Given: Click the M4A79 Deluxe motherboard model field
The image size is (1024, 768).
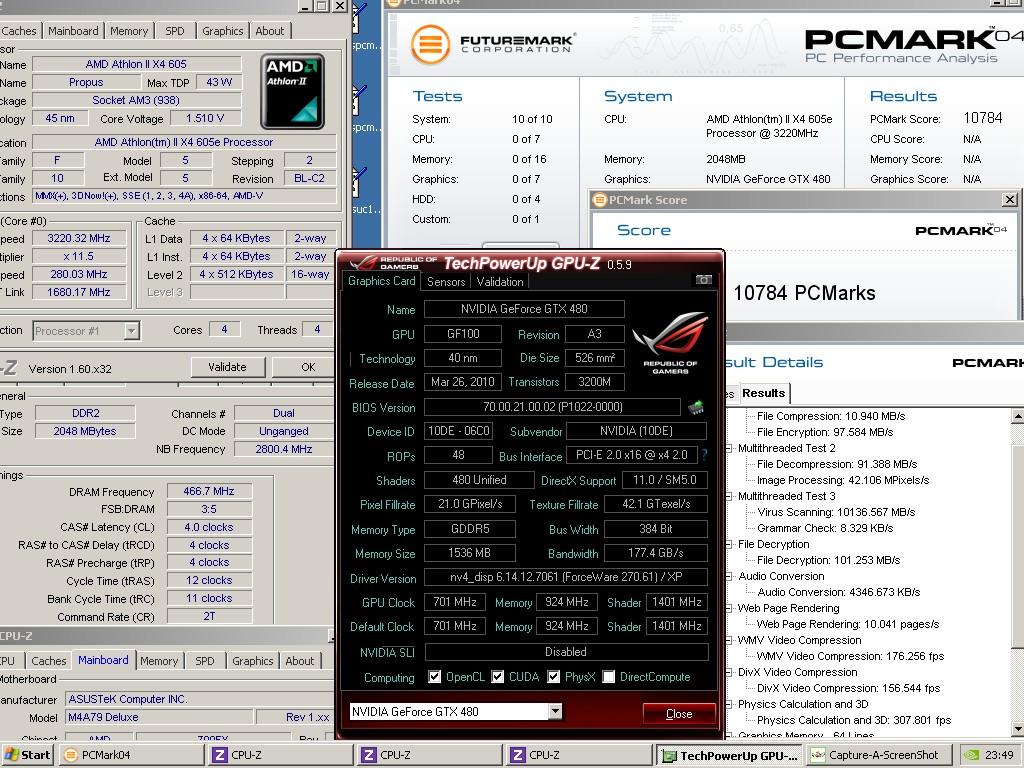Looking at the screenshot, I should 159,717.
